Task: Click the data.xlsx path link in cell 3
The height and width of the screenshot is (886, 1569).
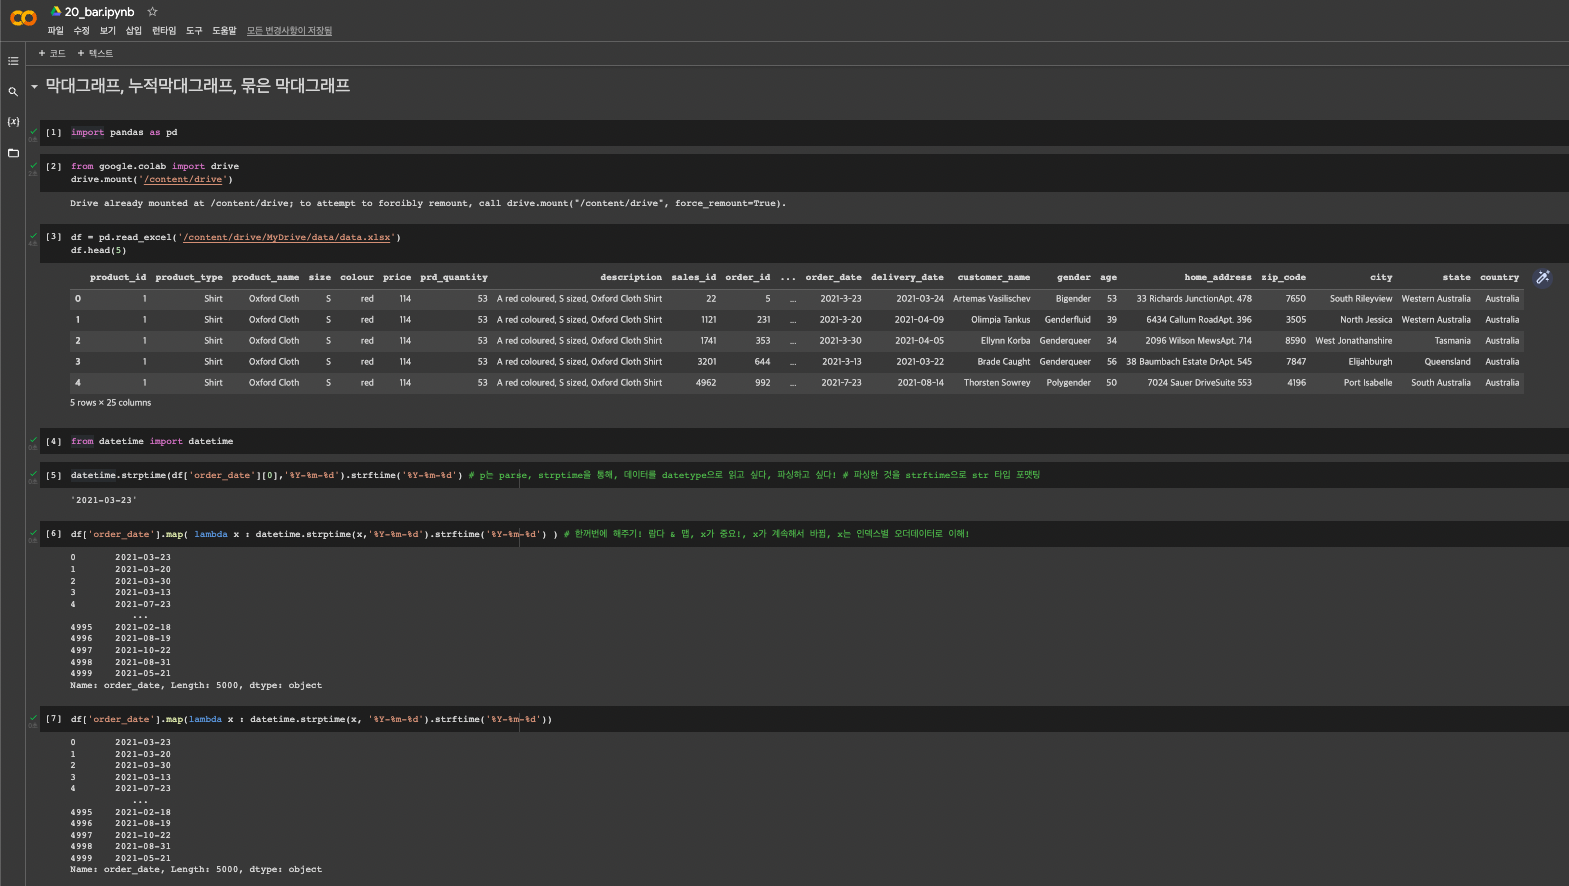Action: (x=287, y=237)
